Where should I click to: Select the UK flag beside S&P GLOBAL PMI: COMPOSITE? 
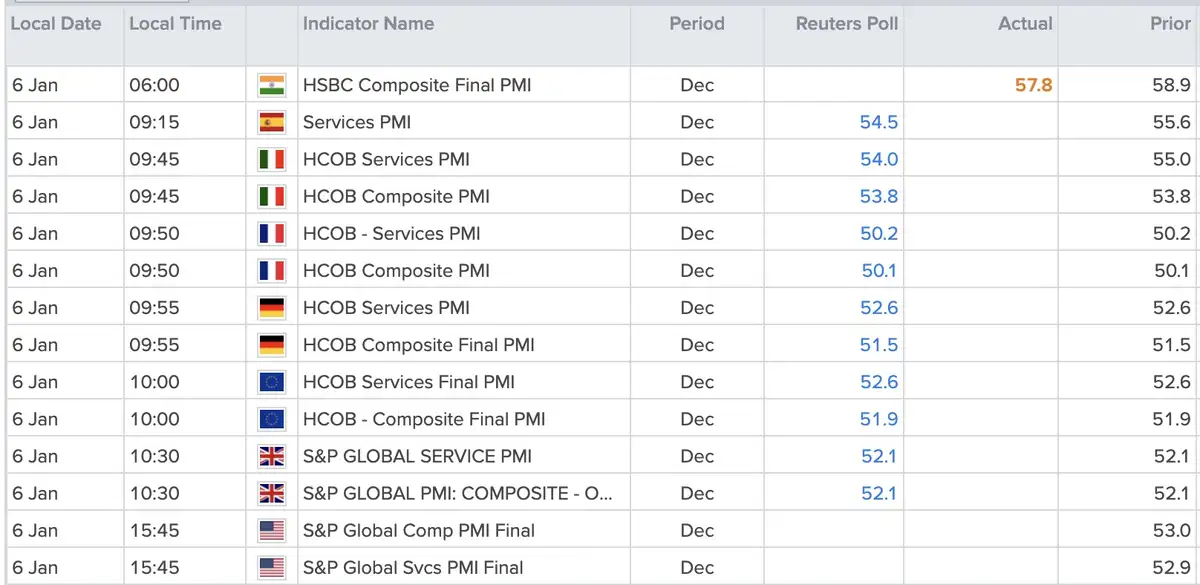coord(271,492)
